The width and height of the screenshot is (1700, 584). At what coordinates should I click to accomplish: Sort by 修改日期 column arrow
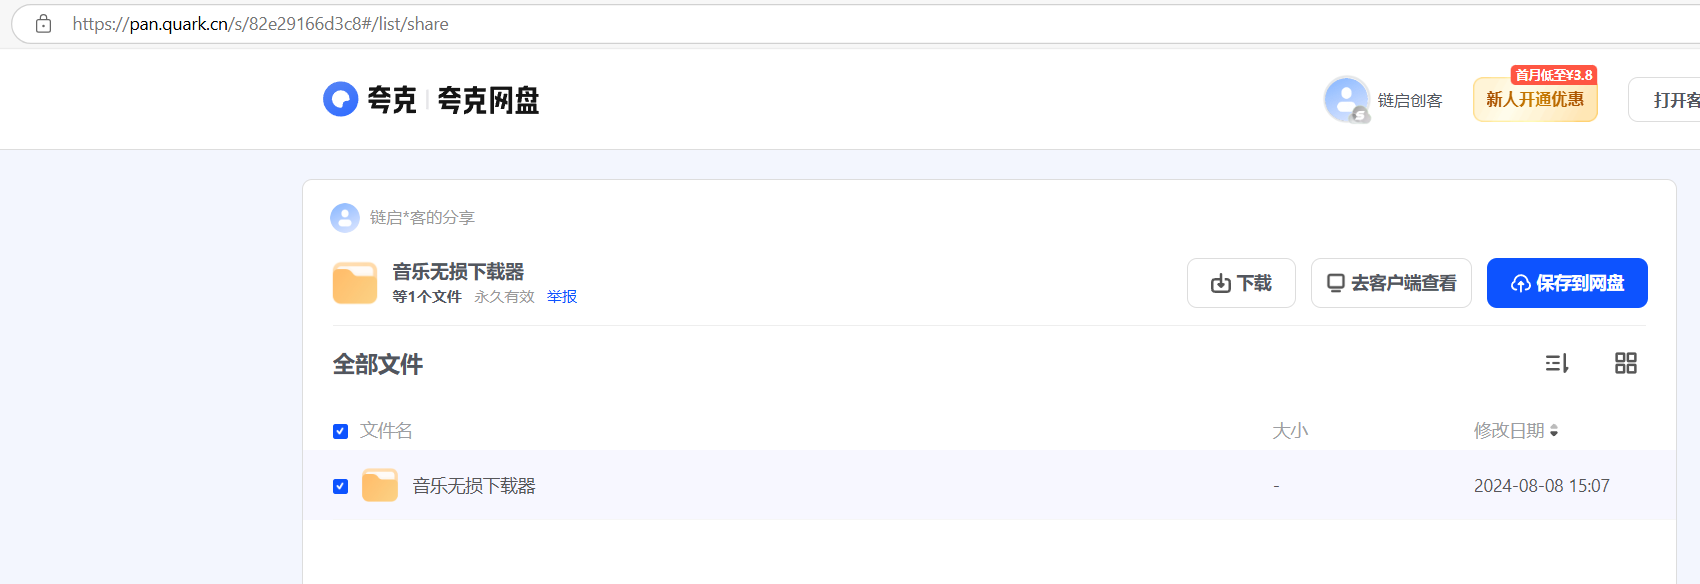pyautogui.click(x=1554, y=431)
